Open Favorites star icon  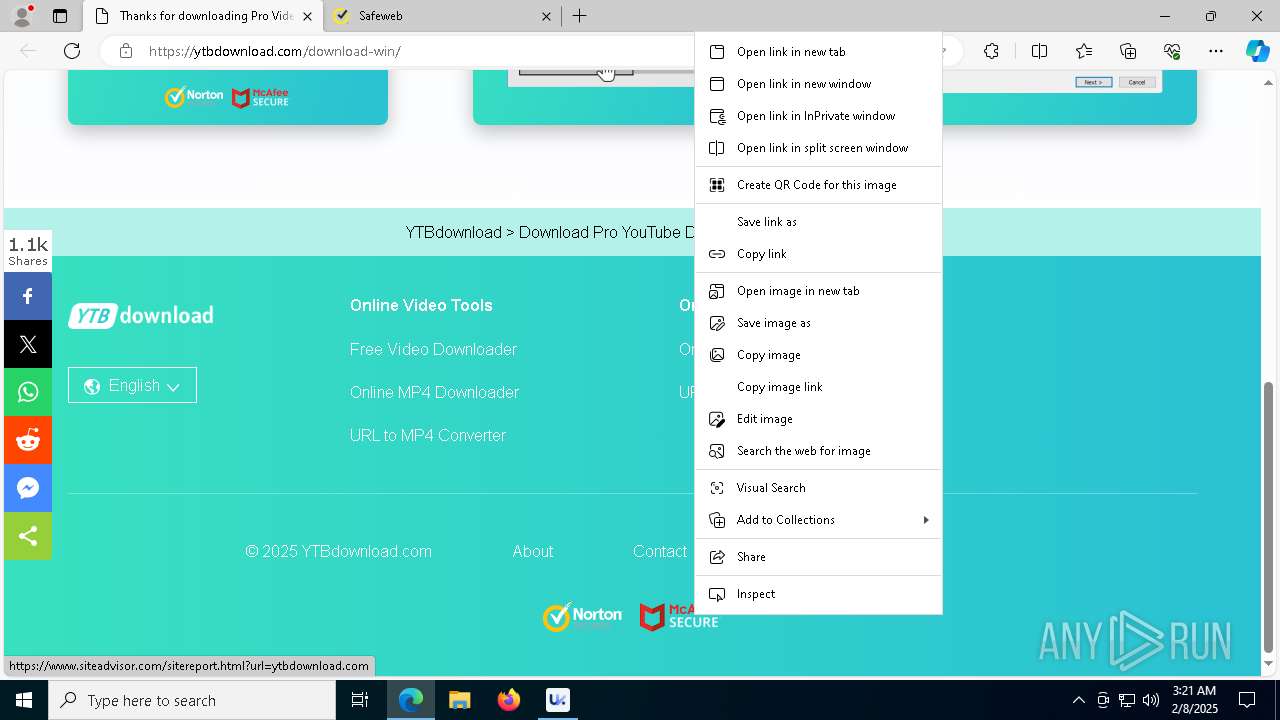[x=1084, y=51]
